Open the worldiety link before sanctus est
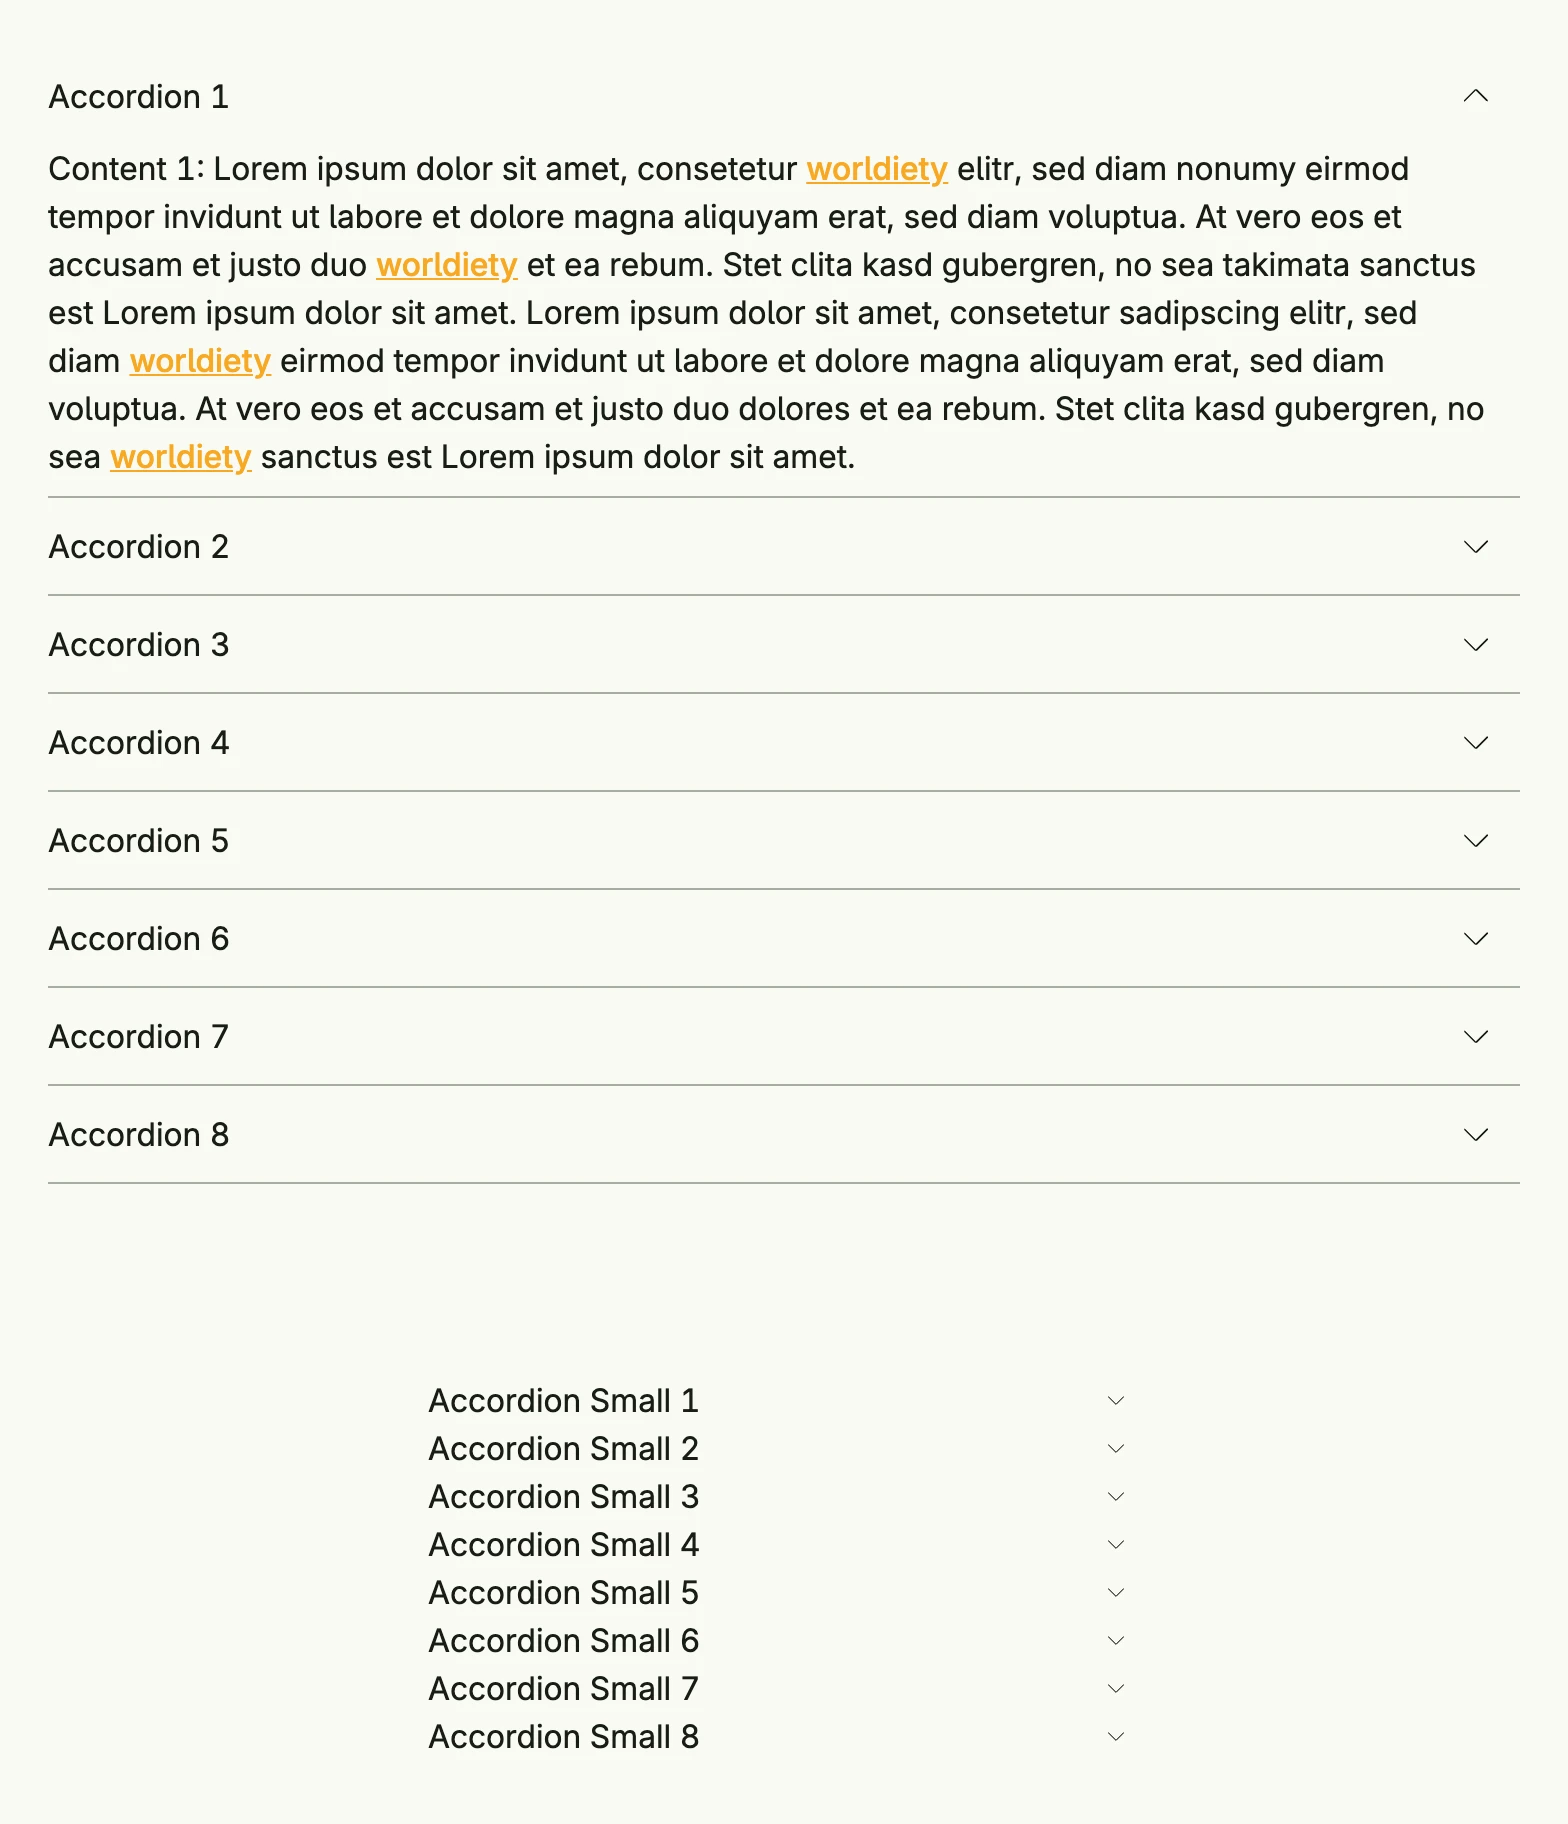Image resolution: width=1568 pixels, height=1824 pixels. coord(180,457)
